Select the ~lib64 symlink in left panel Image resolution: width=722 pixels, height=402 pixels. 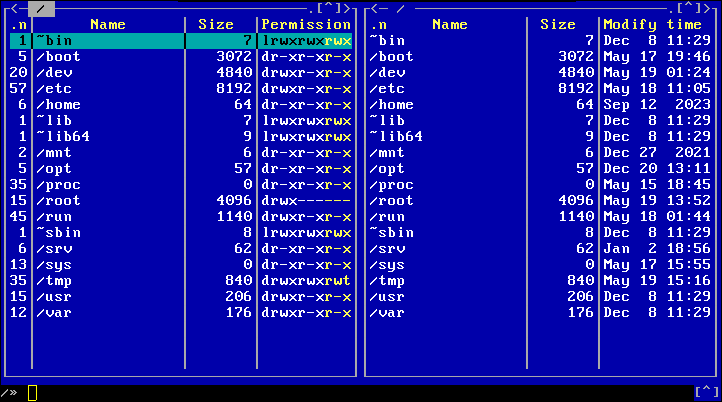(x=62, y=137)
